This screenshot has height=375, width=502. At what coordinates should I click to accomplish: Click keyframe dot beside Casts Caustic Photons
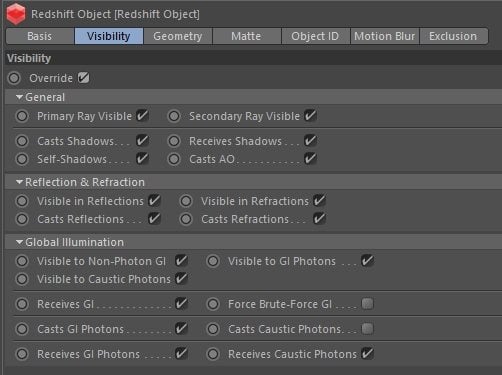(213, 329)
